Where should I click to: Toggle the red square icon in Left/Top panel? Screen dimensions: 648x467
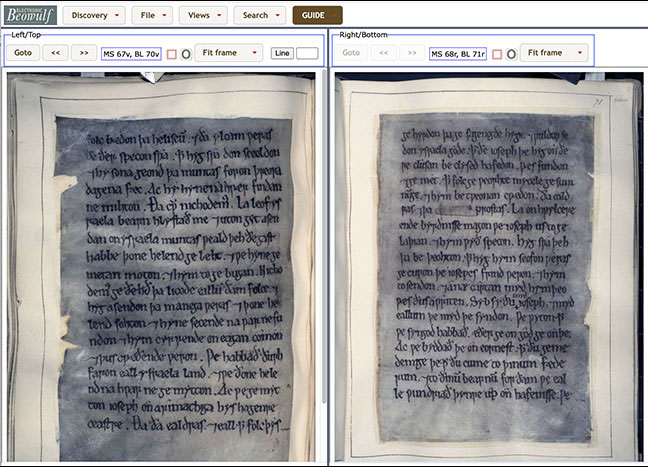click(x=172, y=54)
